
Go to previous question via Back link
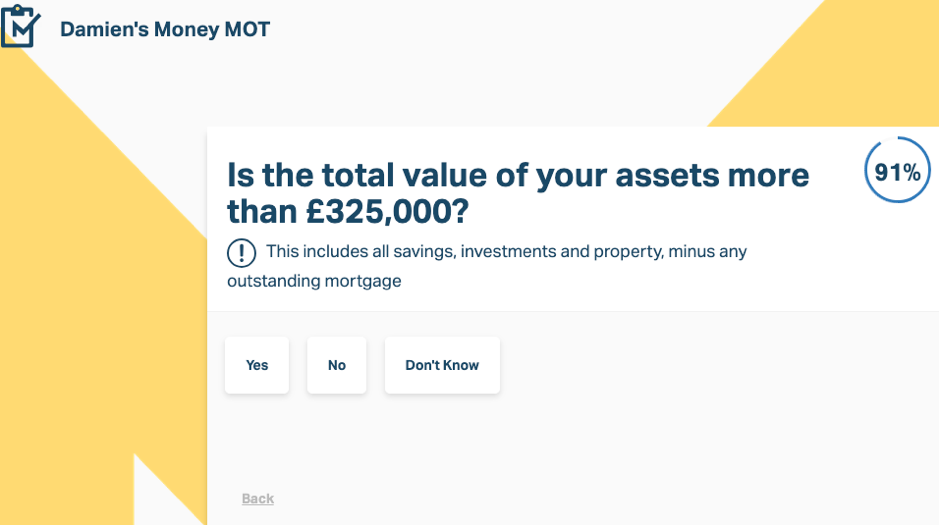258,499
